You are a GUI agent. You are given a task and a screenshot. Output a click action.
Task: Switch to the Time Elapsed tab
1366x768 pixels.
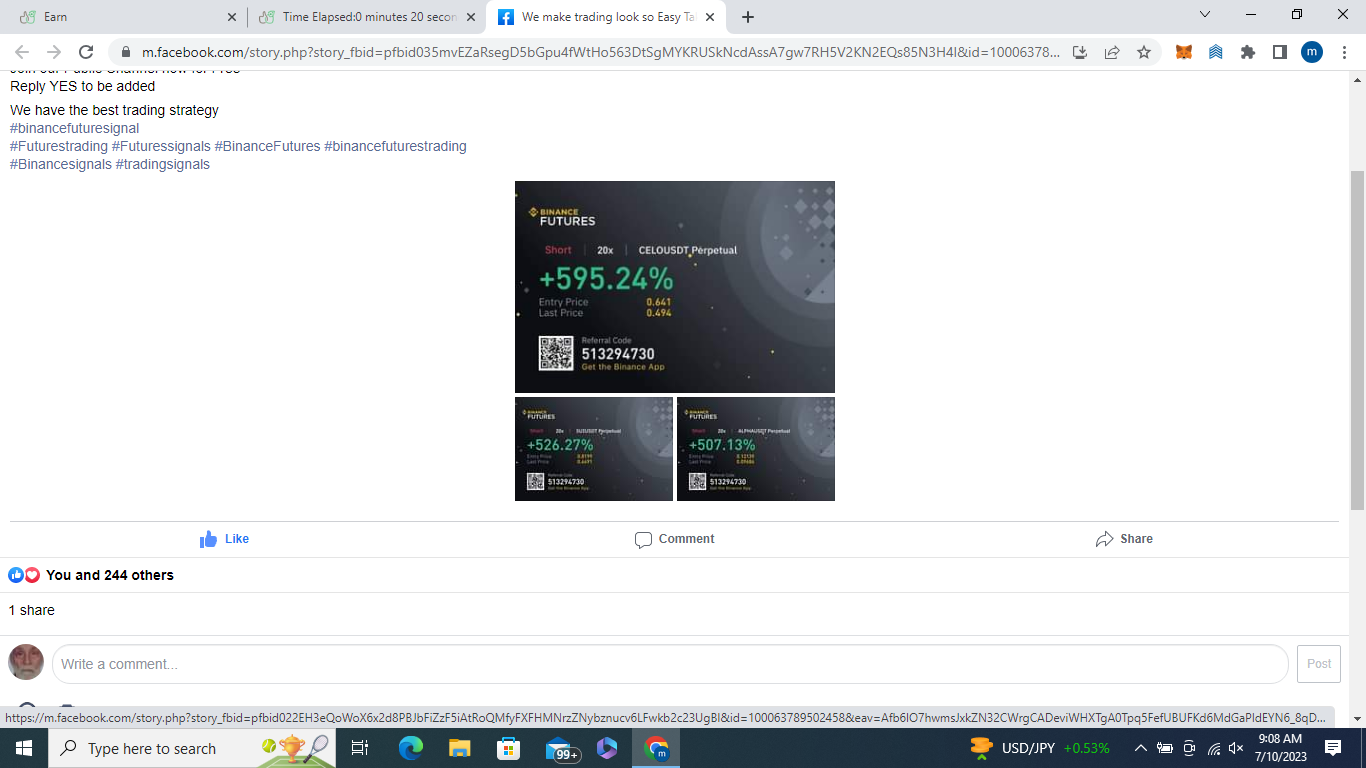tap(365, 17)
